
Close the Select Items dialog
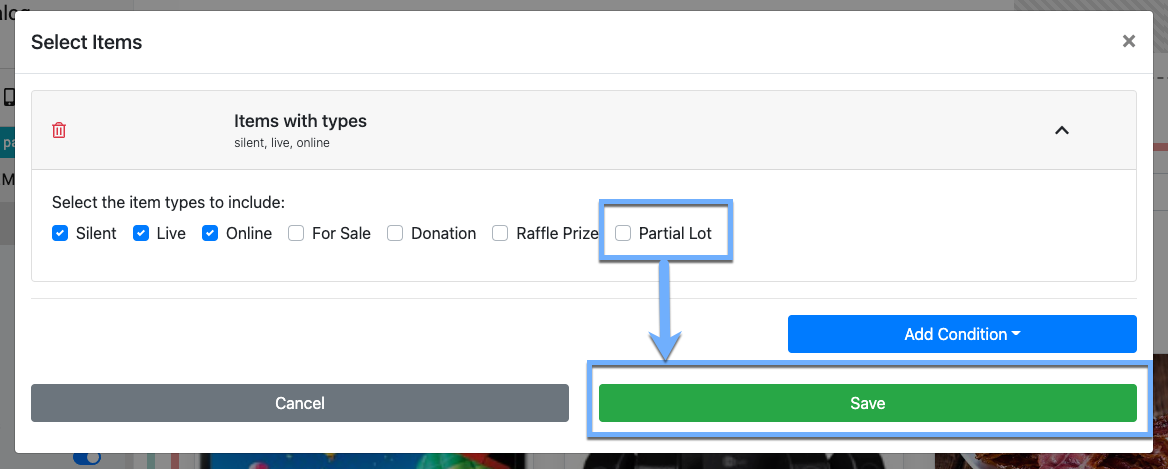coord(1129,41)
